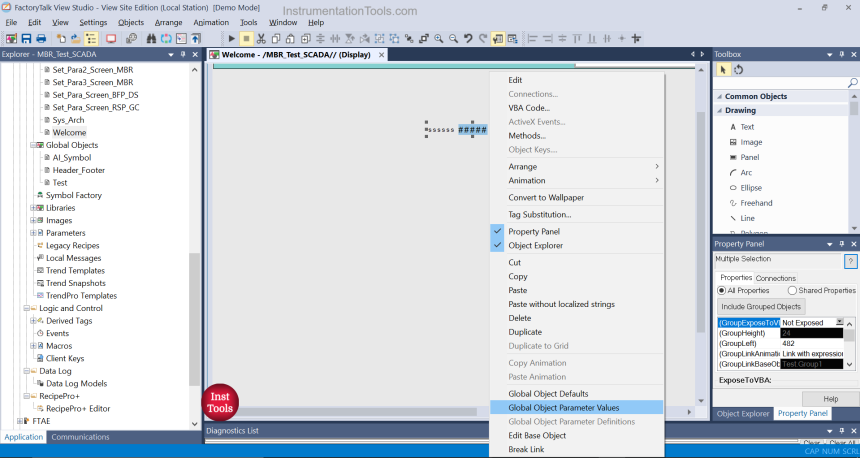Image resolution: width=860 pixels, height=458 pixels.
Task: Pin the Explorer panel with pushpin icon
Action: tap(183, 54)
